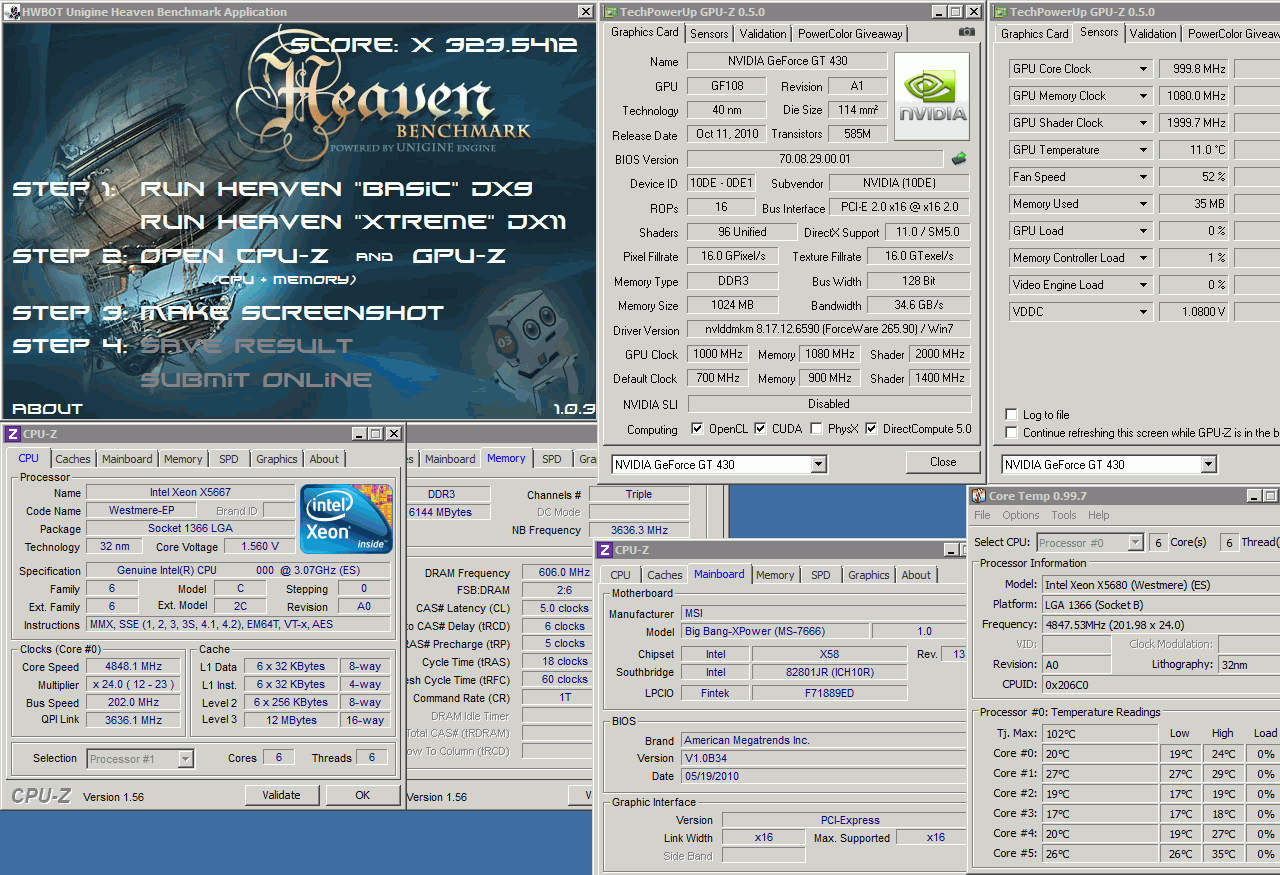The width and height of the screenshot is (1280, 875).
Task: Open Help menu in Core Temp
Action: [1099, 515]
